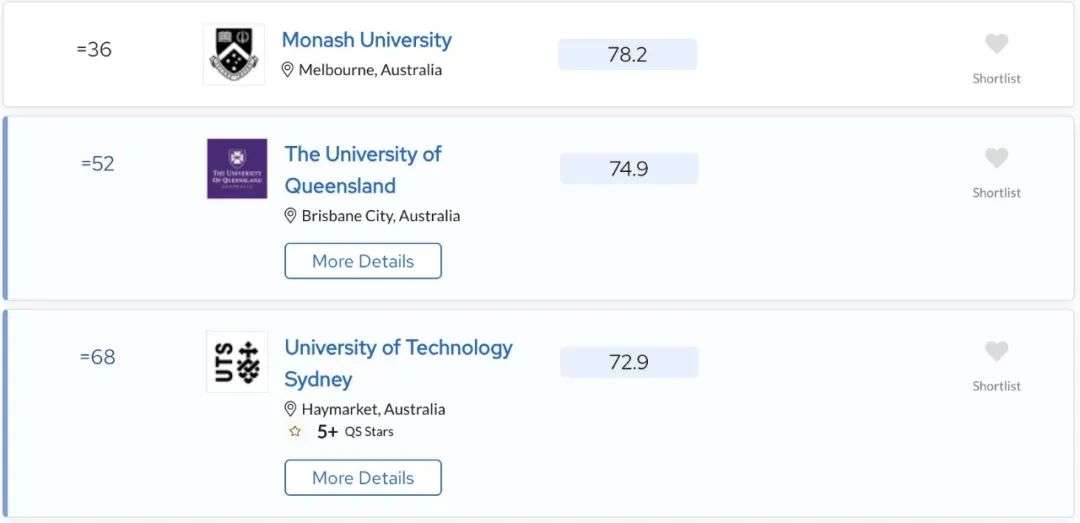Click the 72.9 score bar
Screen dimensions: 1080x523
[x=629, y=362]
